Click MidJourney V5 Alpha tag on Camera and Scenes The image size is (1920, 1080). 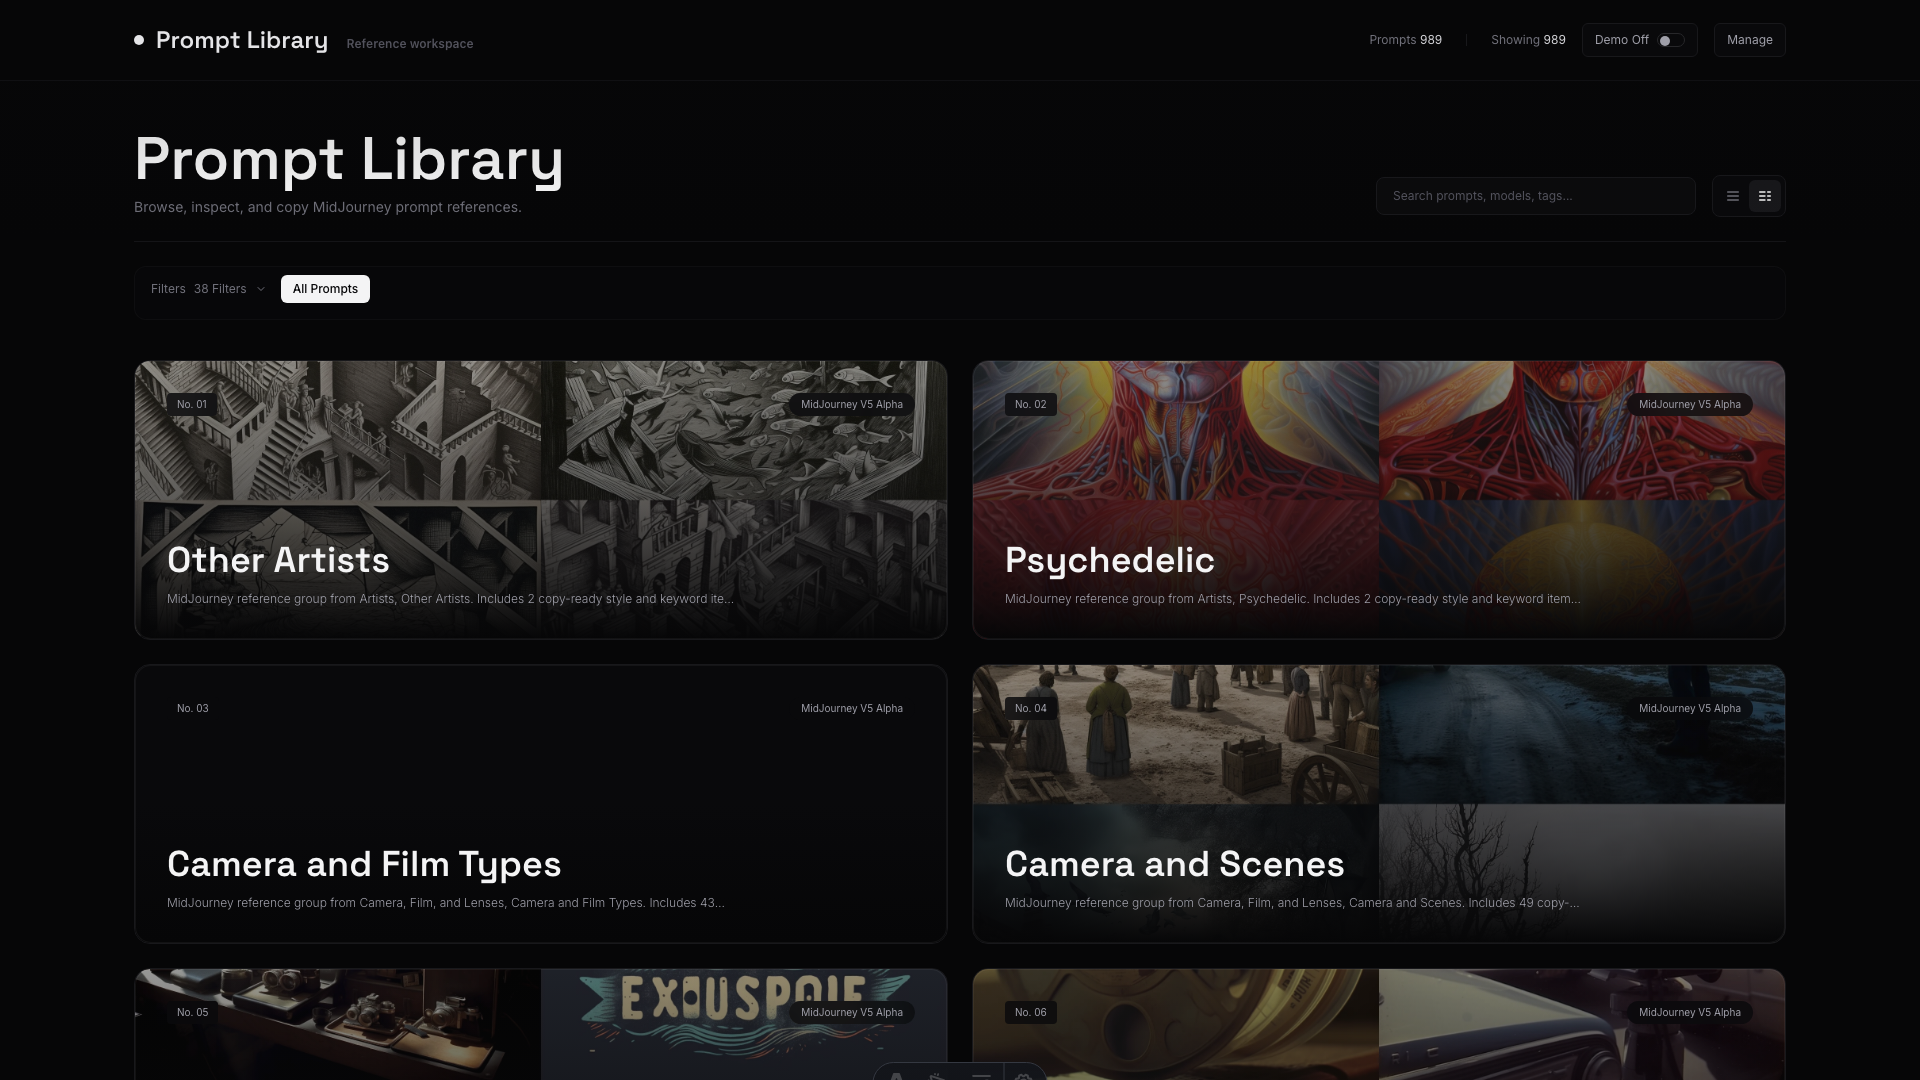1689,709
